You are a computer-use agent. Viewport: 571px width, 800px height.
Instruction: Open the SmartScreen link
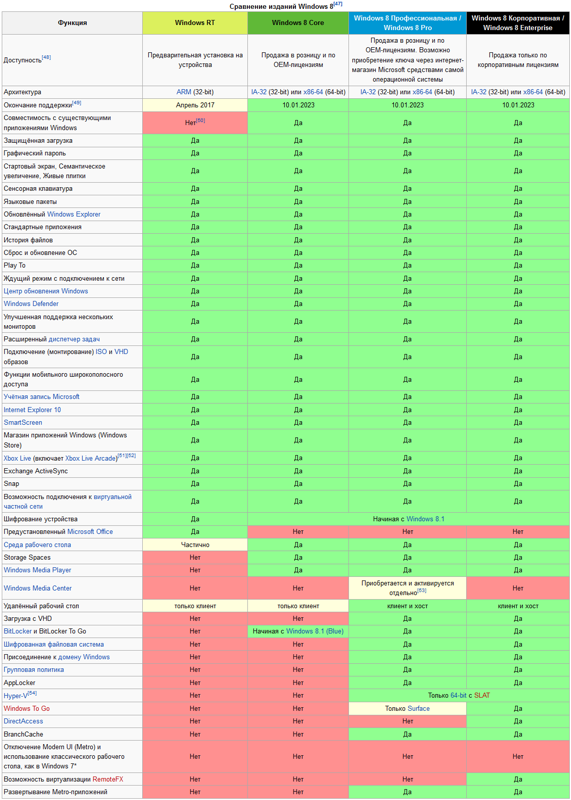click(23, 422)
